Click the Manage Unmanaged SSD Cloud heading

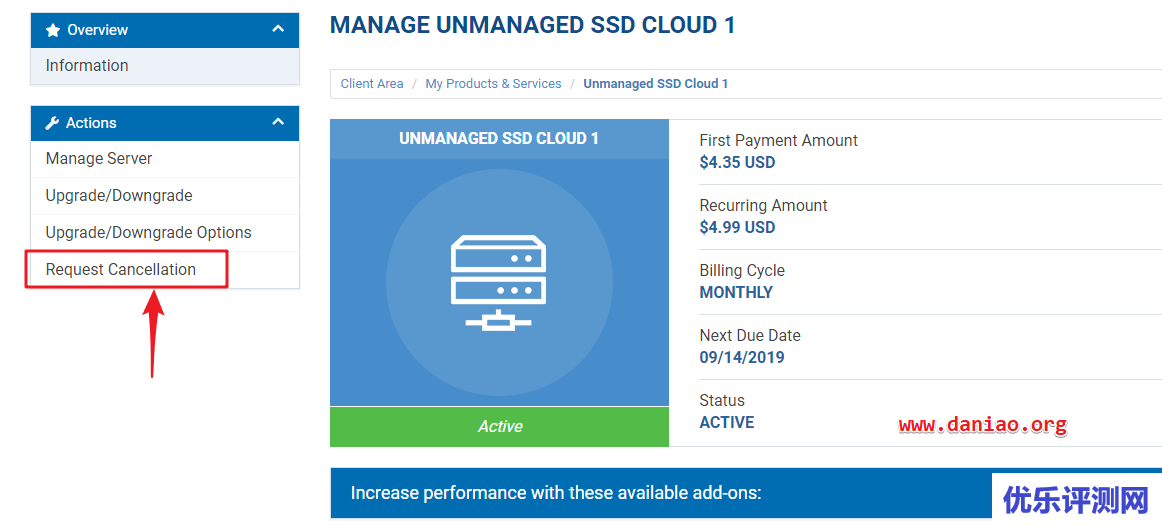(532, 26)
